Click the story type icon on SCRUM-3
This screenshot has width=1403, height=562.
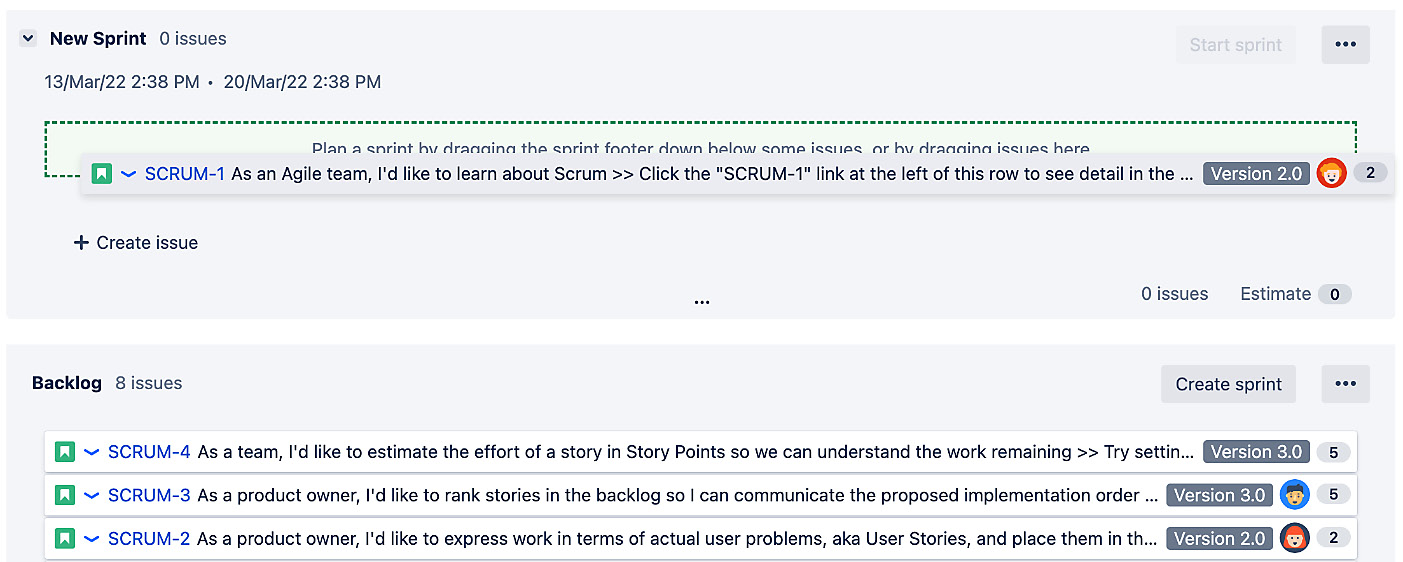click(65, 495)
